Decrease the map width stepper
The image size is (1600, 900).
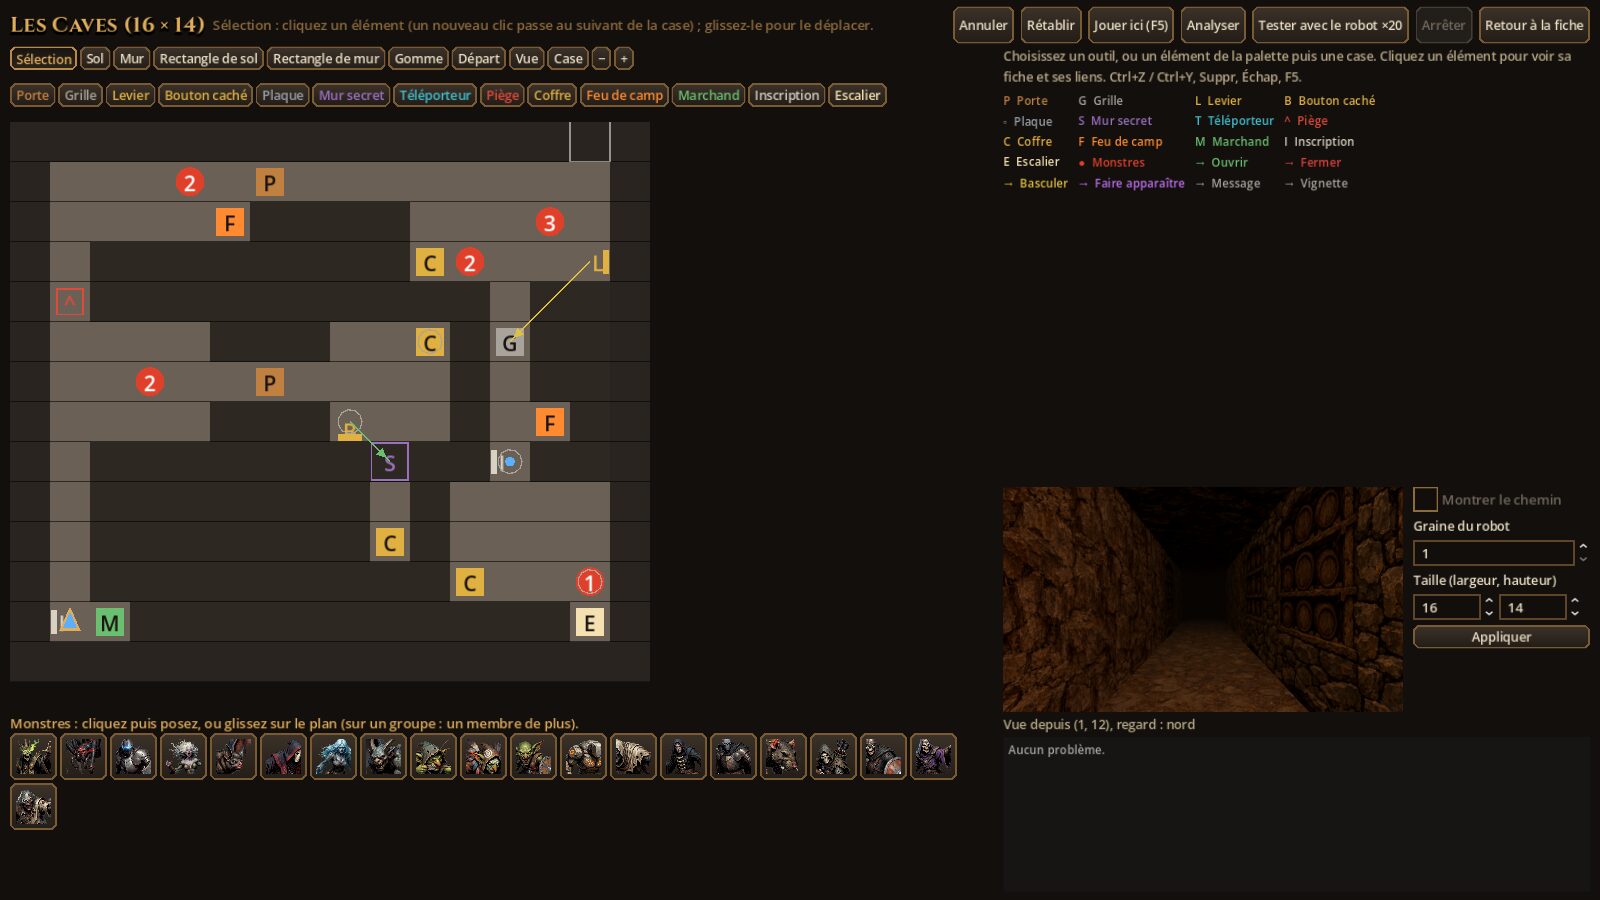pos(1489,613)
